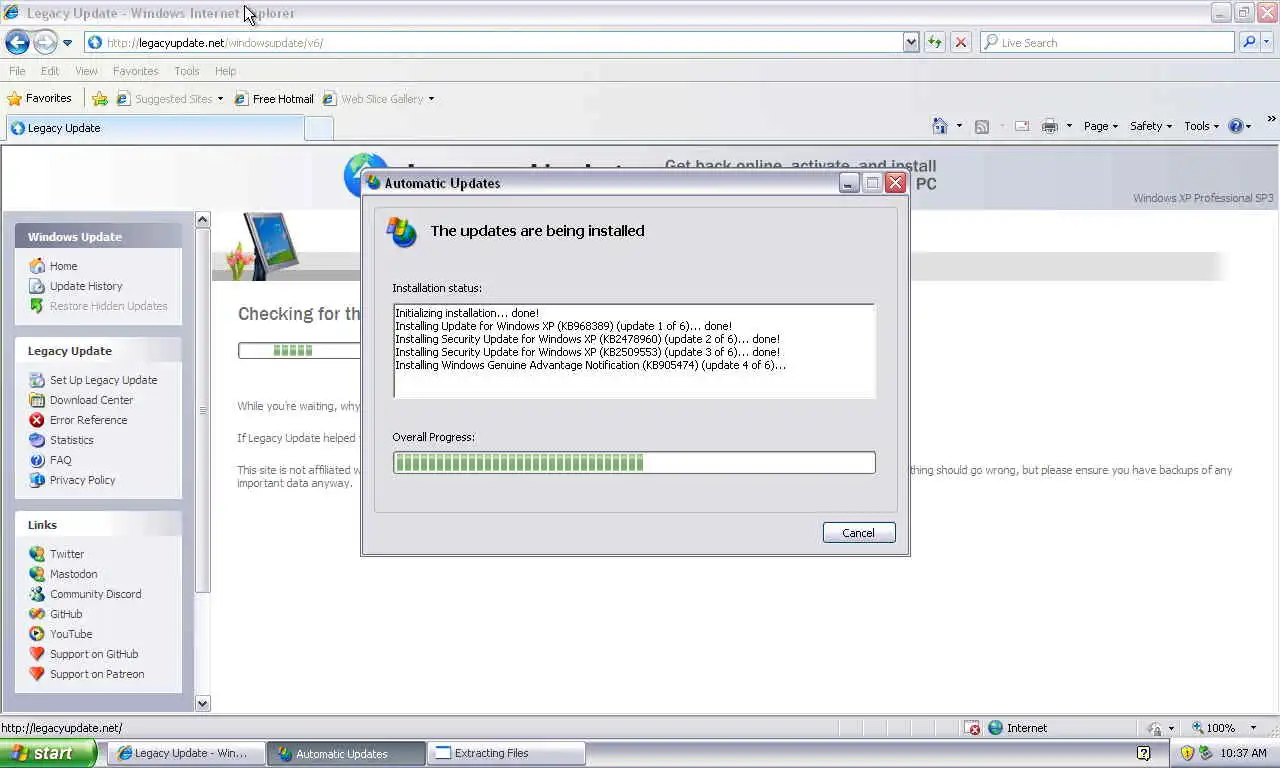Click Set Up Legacy Update link
This screenshot has width=1280, height=768.
coord(103,380)
